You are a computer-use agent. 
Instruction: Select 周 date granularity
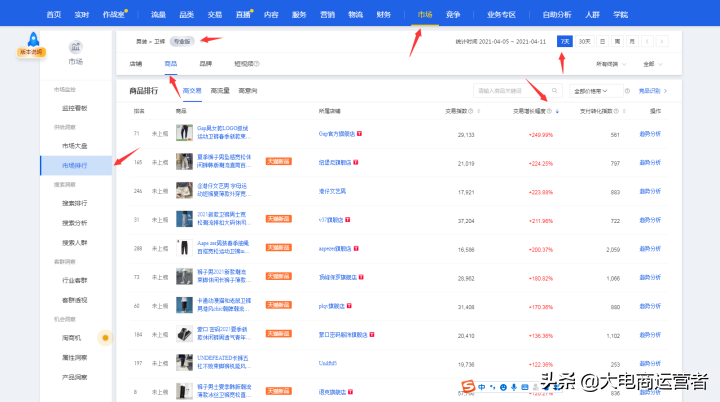617,41
